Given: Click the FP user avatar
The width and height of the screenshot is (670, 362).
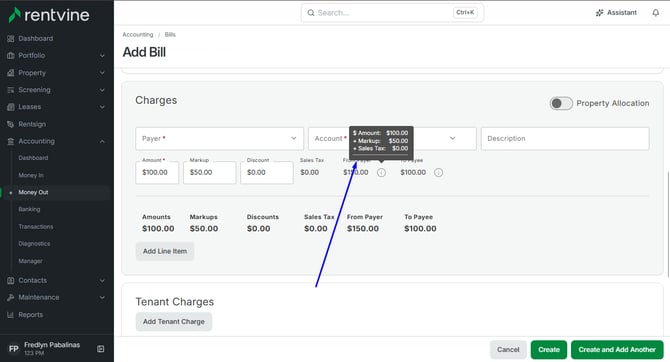Looking at the screenshot, I should tap(14, 349).
